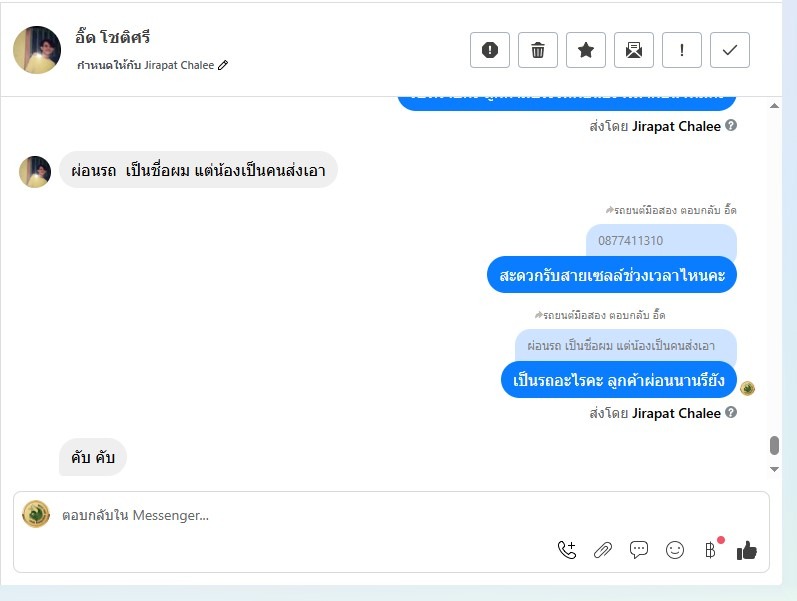The width and height of the screenshot is (797, 601).
Task: Attach a file with paperclip icon
Action: click(x=603, y=550)
